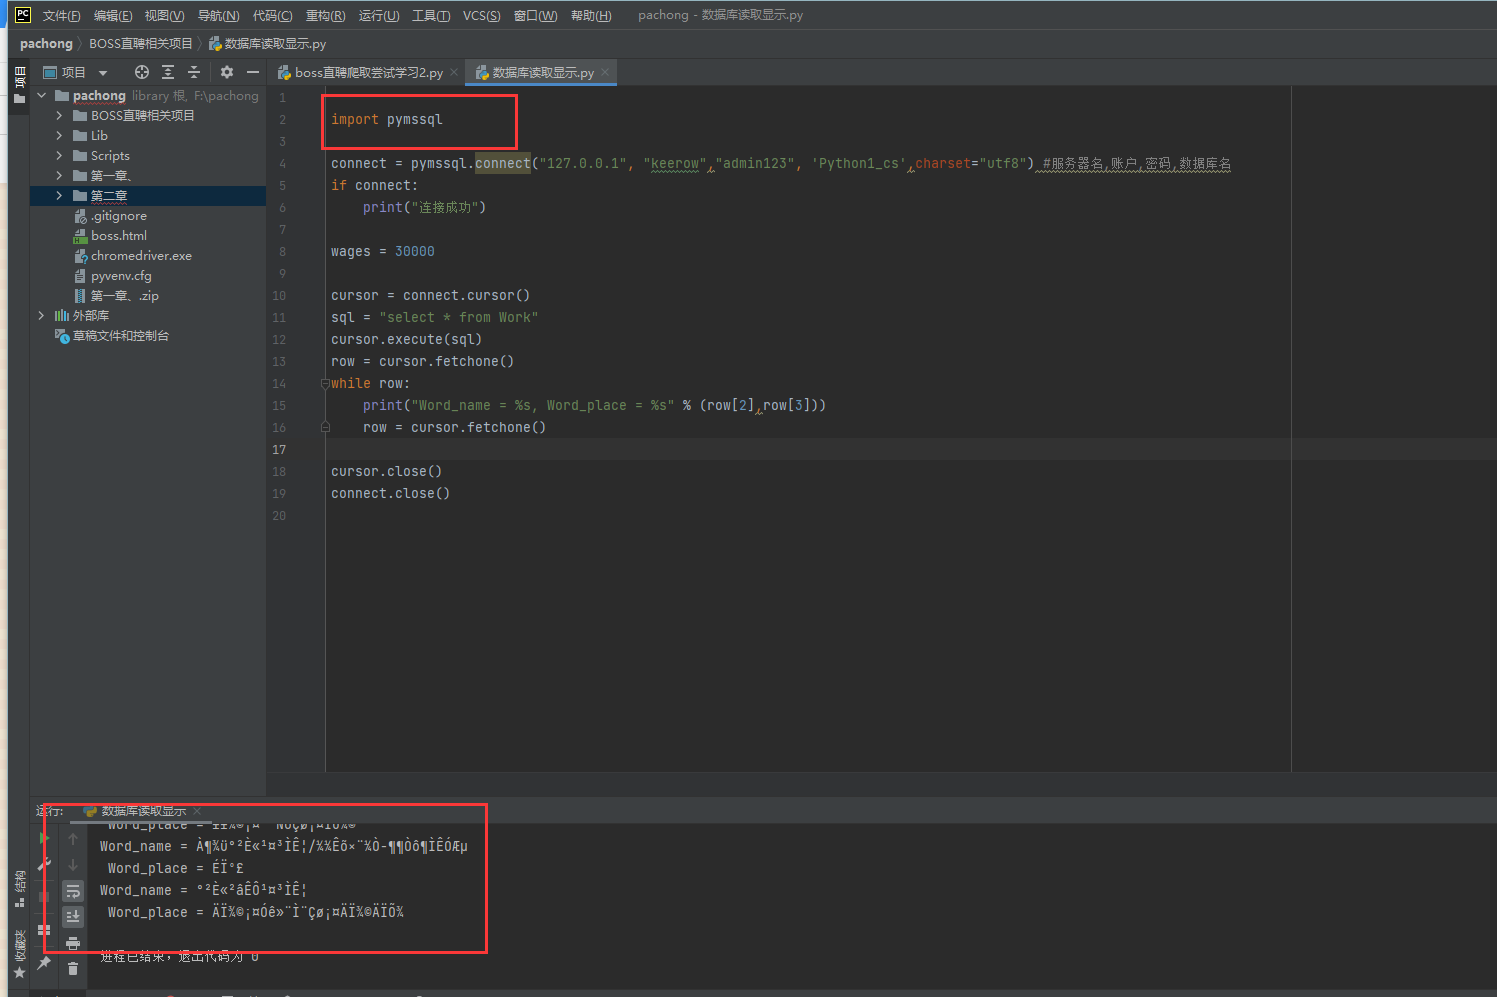Open the 结构 side tool window button

click(x=19, y=888)
